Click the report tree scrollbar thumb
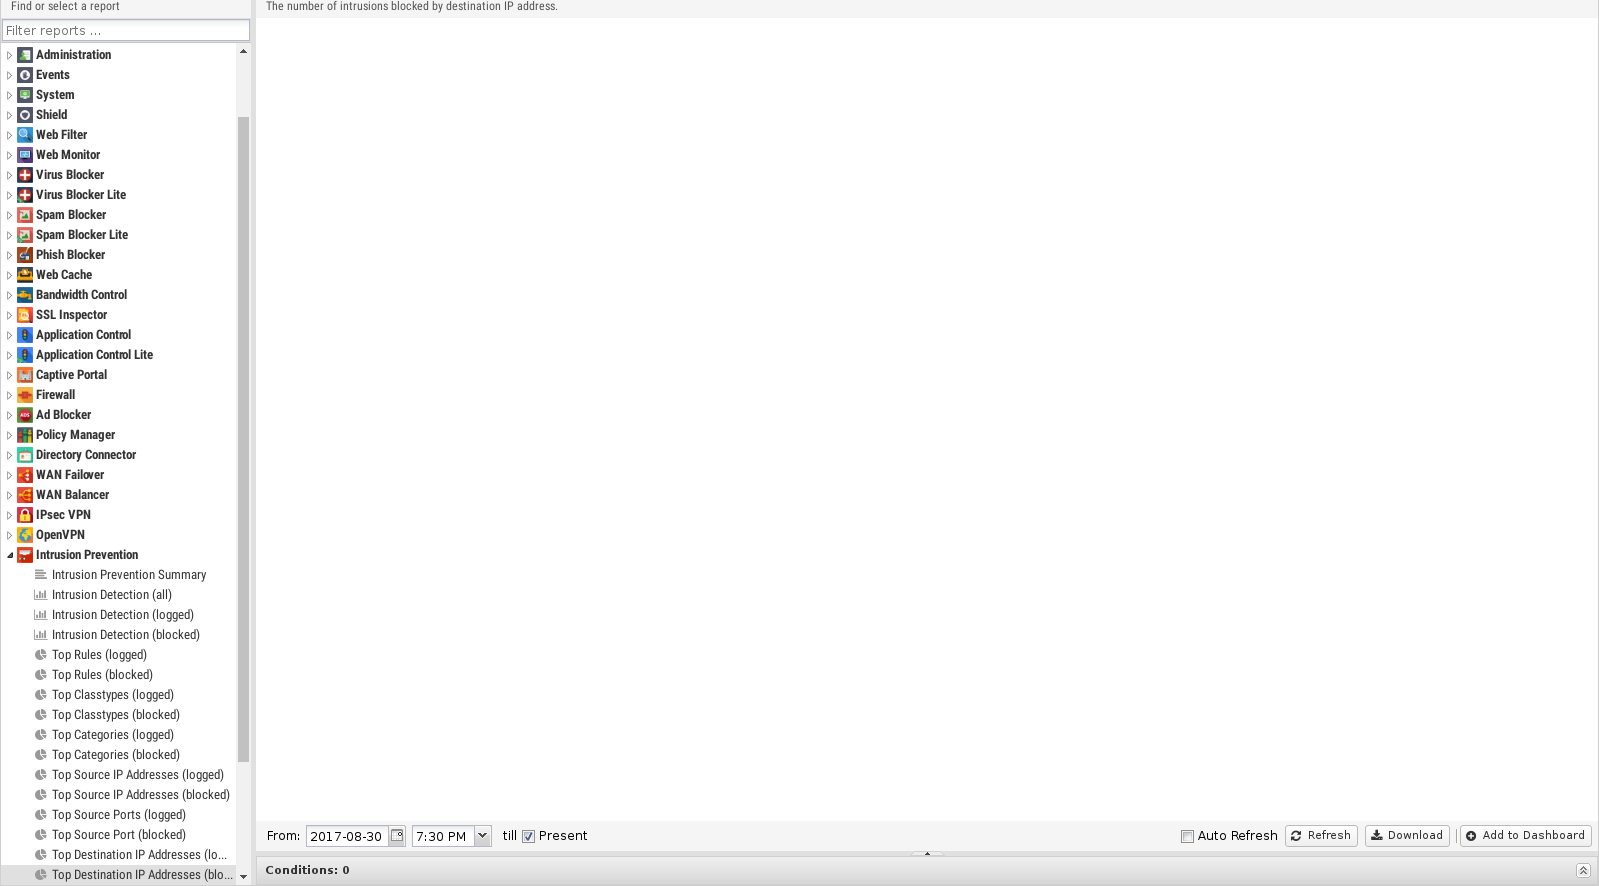The image size is (1599, 886). click(243, 440)
